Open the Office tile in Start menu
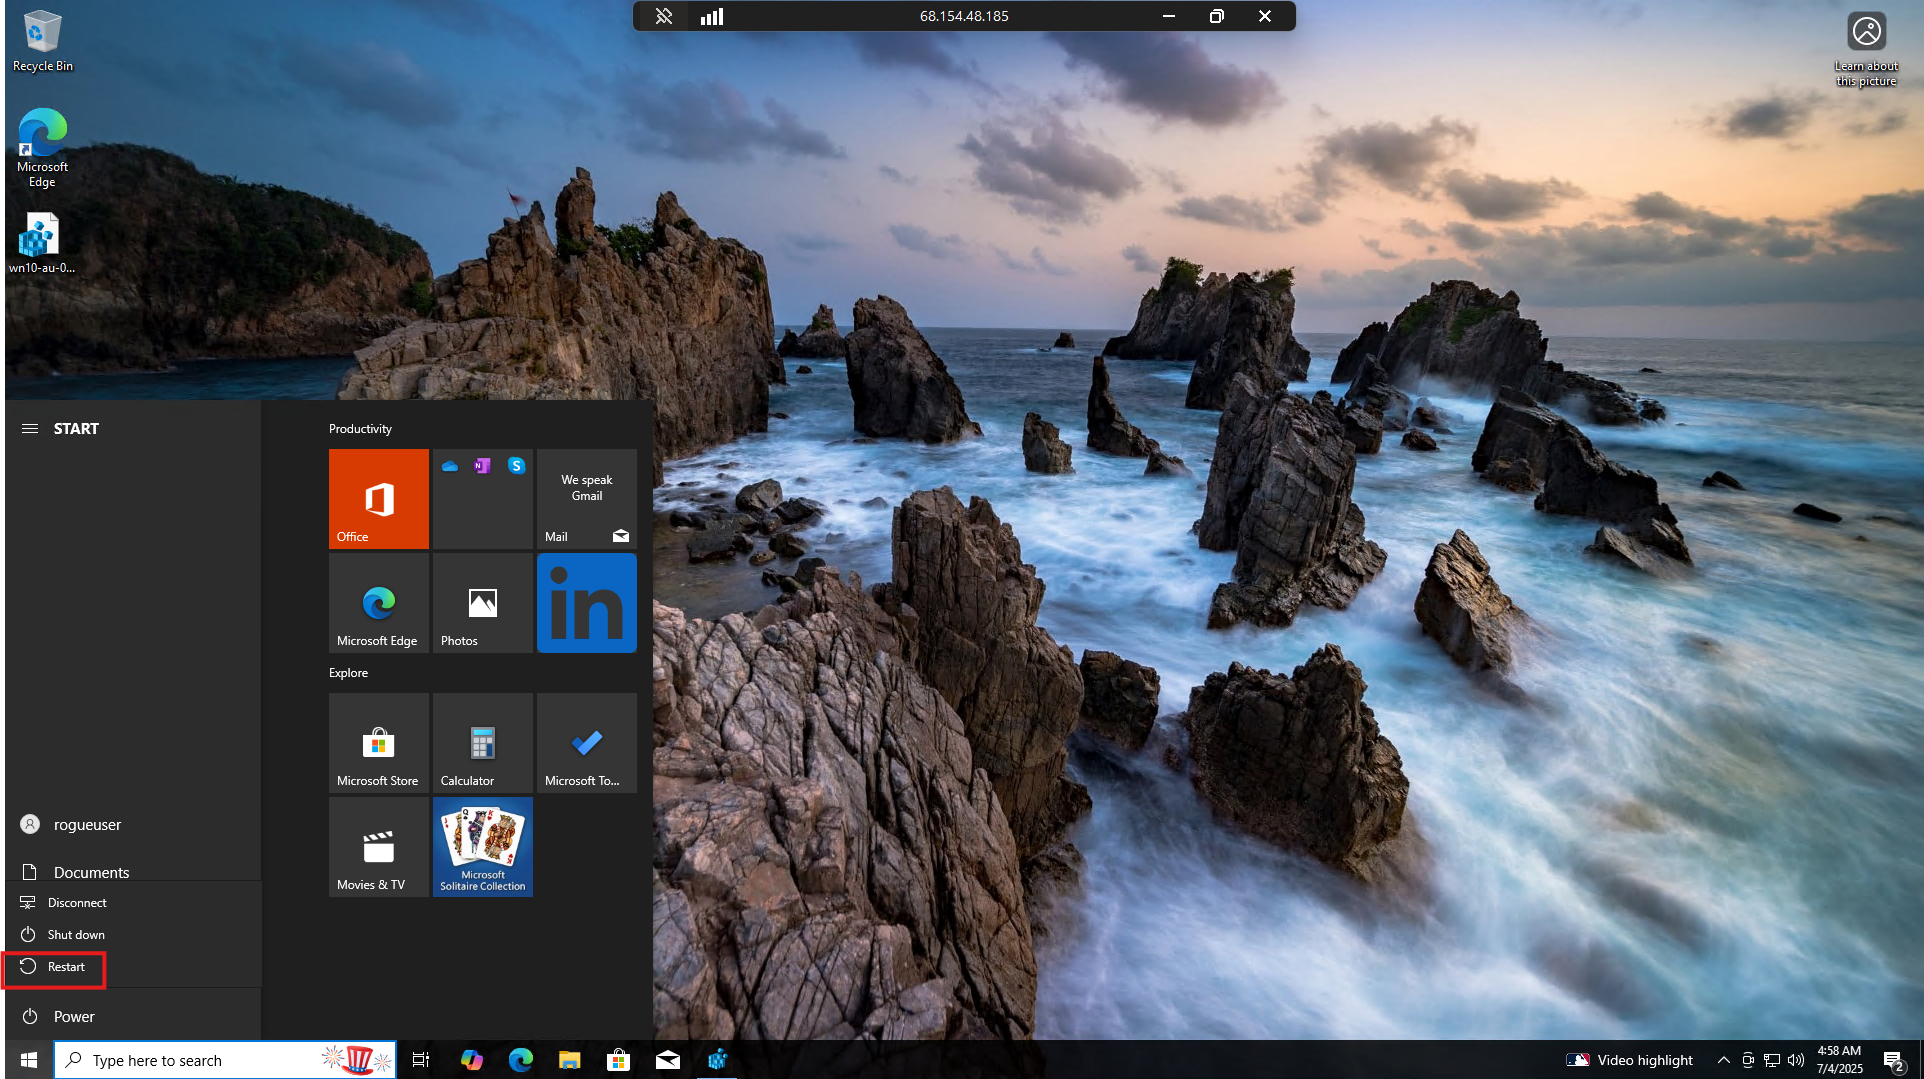 pos(378,498)
